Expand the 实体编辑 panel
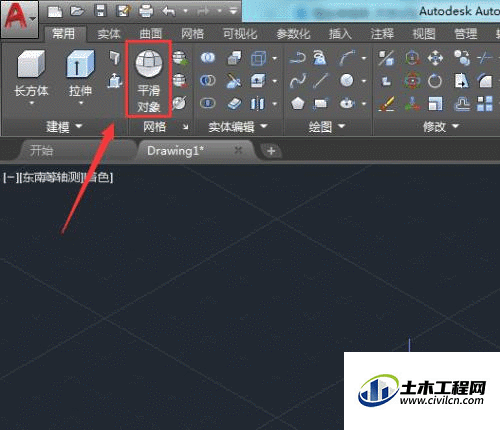The image size is (500, 430). [238, 126]
